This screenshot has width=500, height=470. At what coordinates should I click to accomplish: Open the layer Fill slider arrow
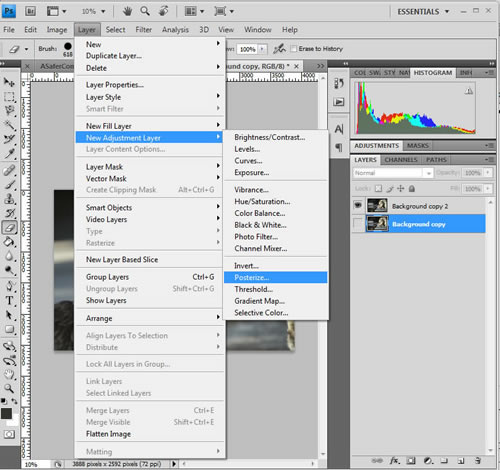(x=488, y=189)
